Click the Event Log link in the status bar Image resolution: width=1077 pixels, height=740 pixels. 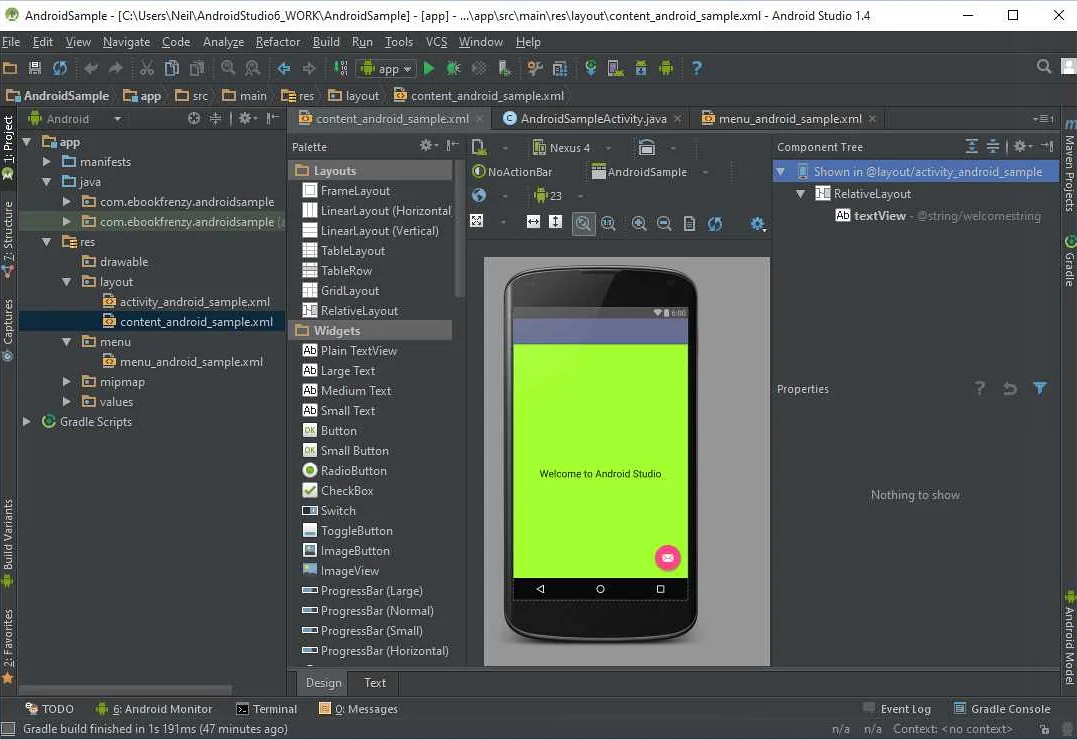point(905,708)
